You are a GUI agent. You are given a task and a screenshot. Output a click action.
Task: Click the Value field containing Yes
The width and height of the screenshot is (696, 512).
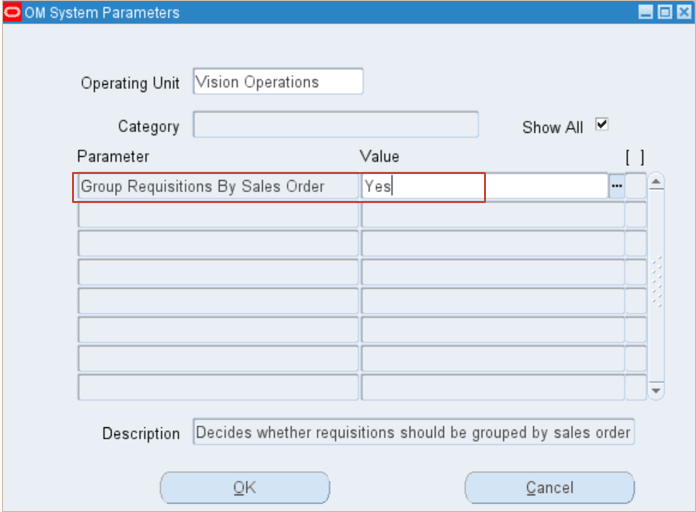click(x=484, y=187)
